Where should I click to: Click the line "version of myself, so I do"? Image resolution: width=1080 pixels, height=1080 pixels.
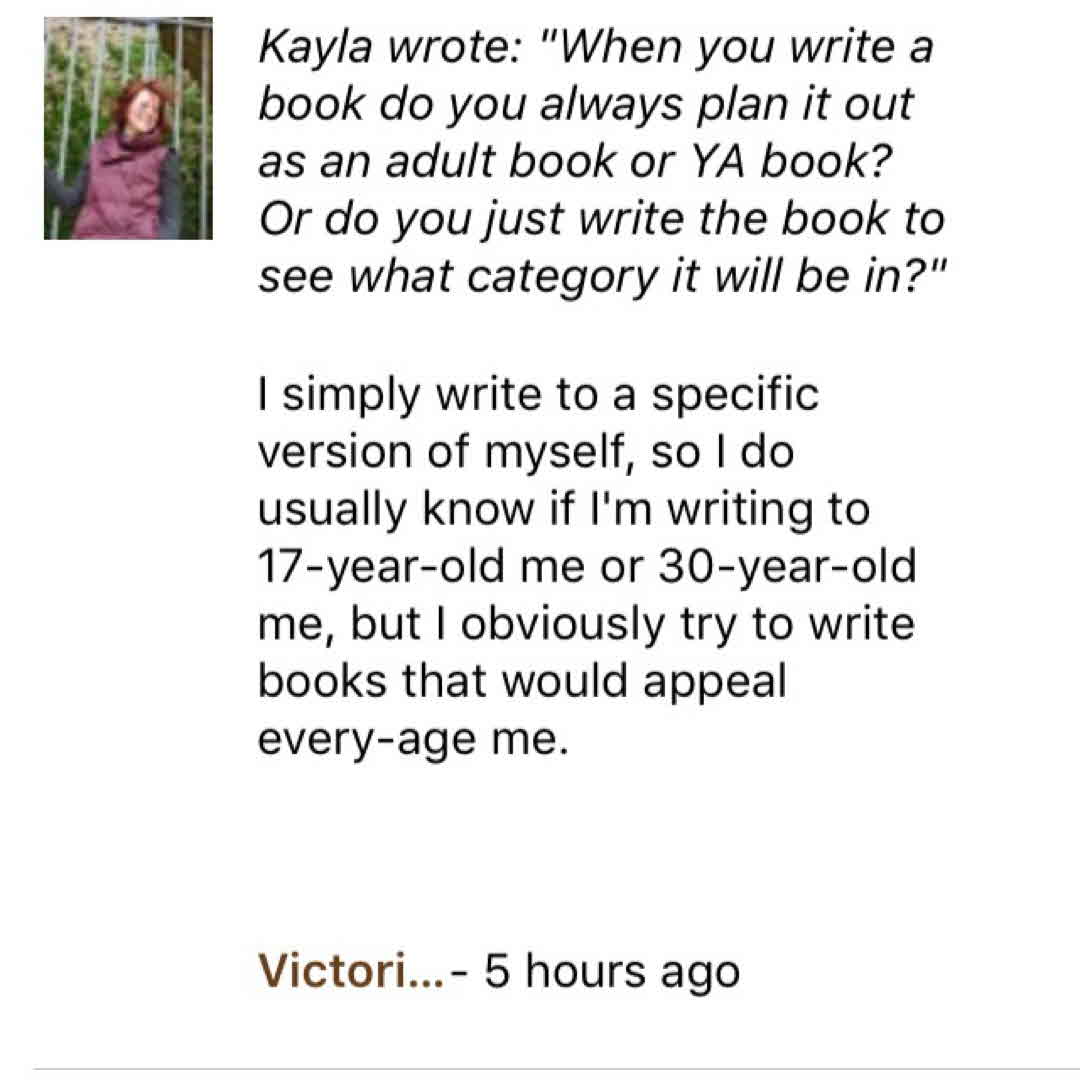click(525, 452)
